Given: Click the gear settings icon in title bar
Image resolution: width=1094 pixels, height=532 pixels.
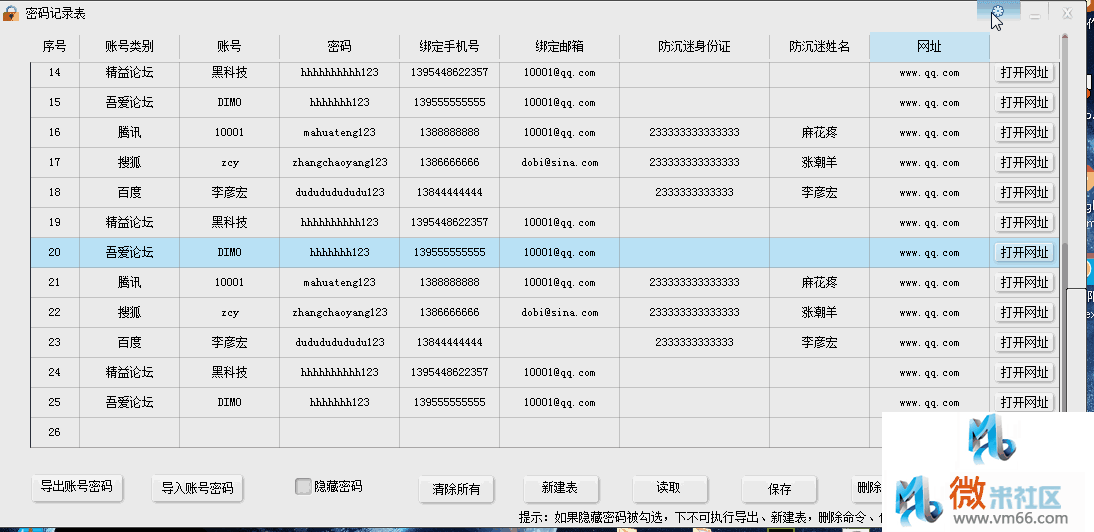Looking at the screenshot, I should (998, 12).
